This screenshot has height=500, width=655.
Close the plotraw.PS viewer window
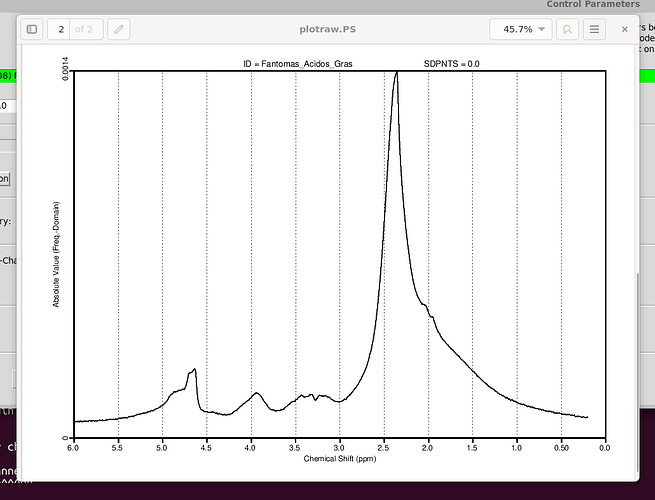(x=625, y=30)
